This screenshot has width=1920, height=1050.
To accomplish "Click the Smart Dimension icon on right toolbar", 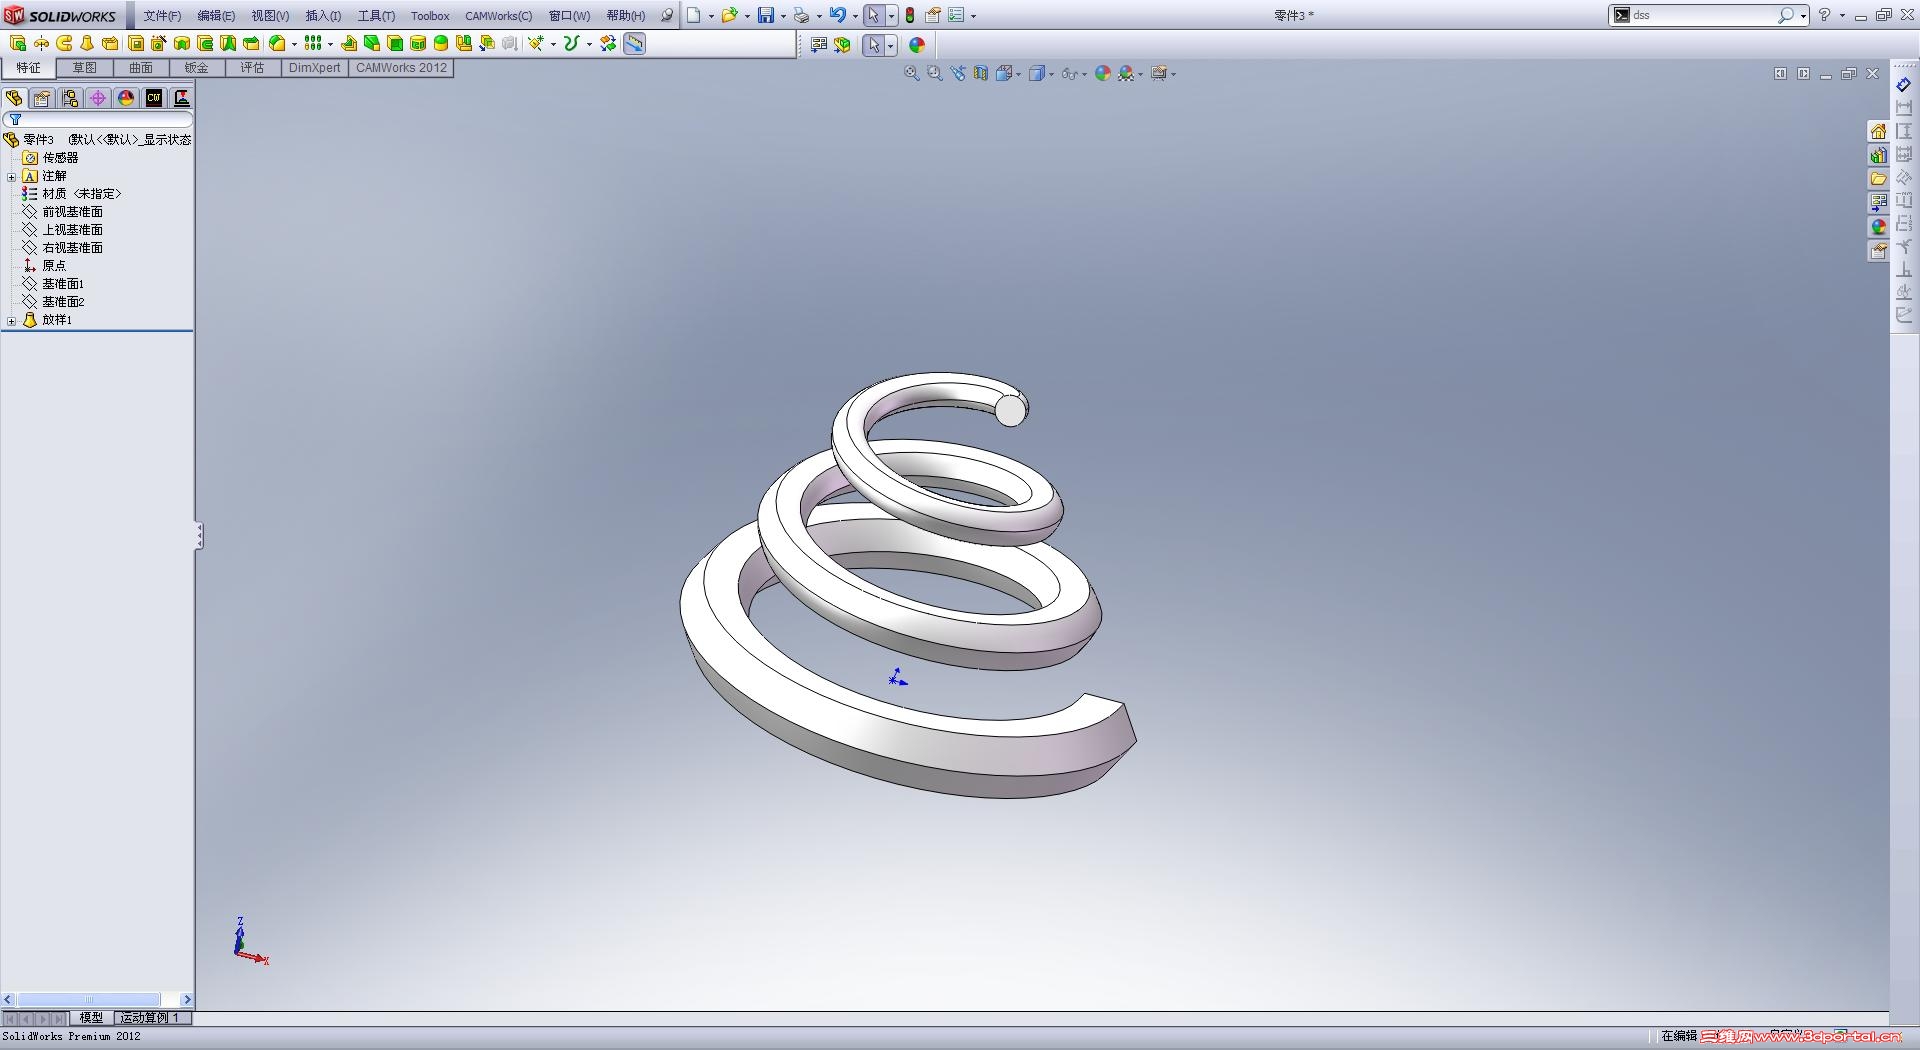I will [x=1904, y=85].
